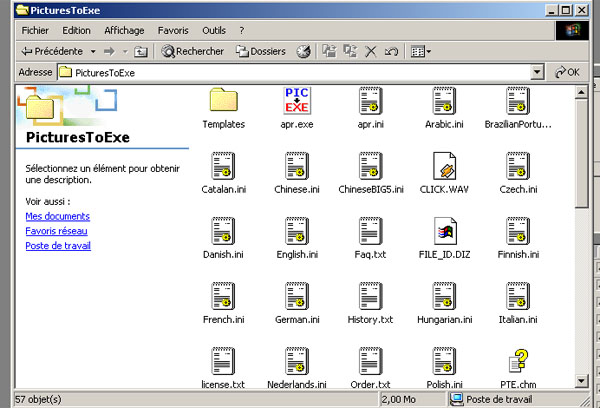Viewport: 600px width, 408px height.
Task: Click the Forward arrow toolbar button
Action: pos(109,51)
